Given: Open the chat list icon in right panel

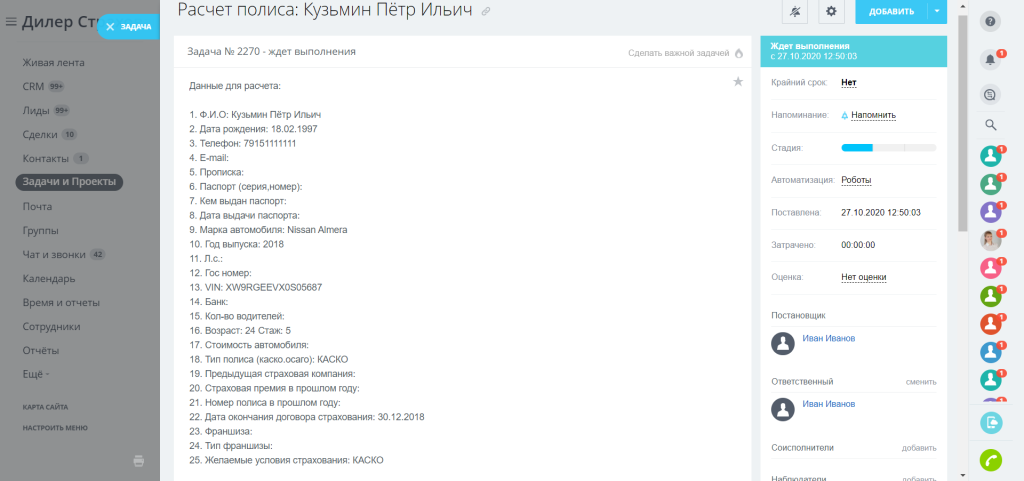Looking at the screenshot, I should 991,95.
